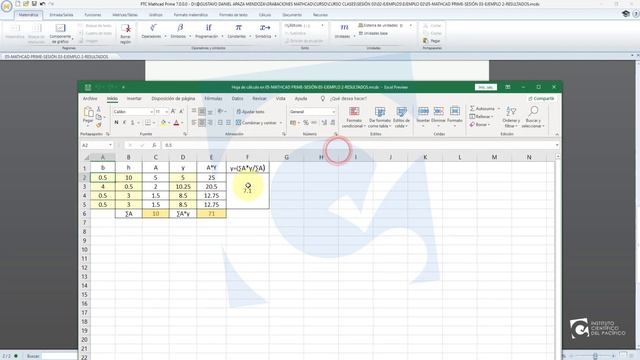Select cell E6 with value 71

coord(211,213)
